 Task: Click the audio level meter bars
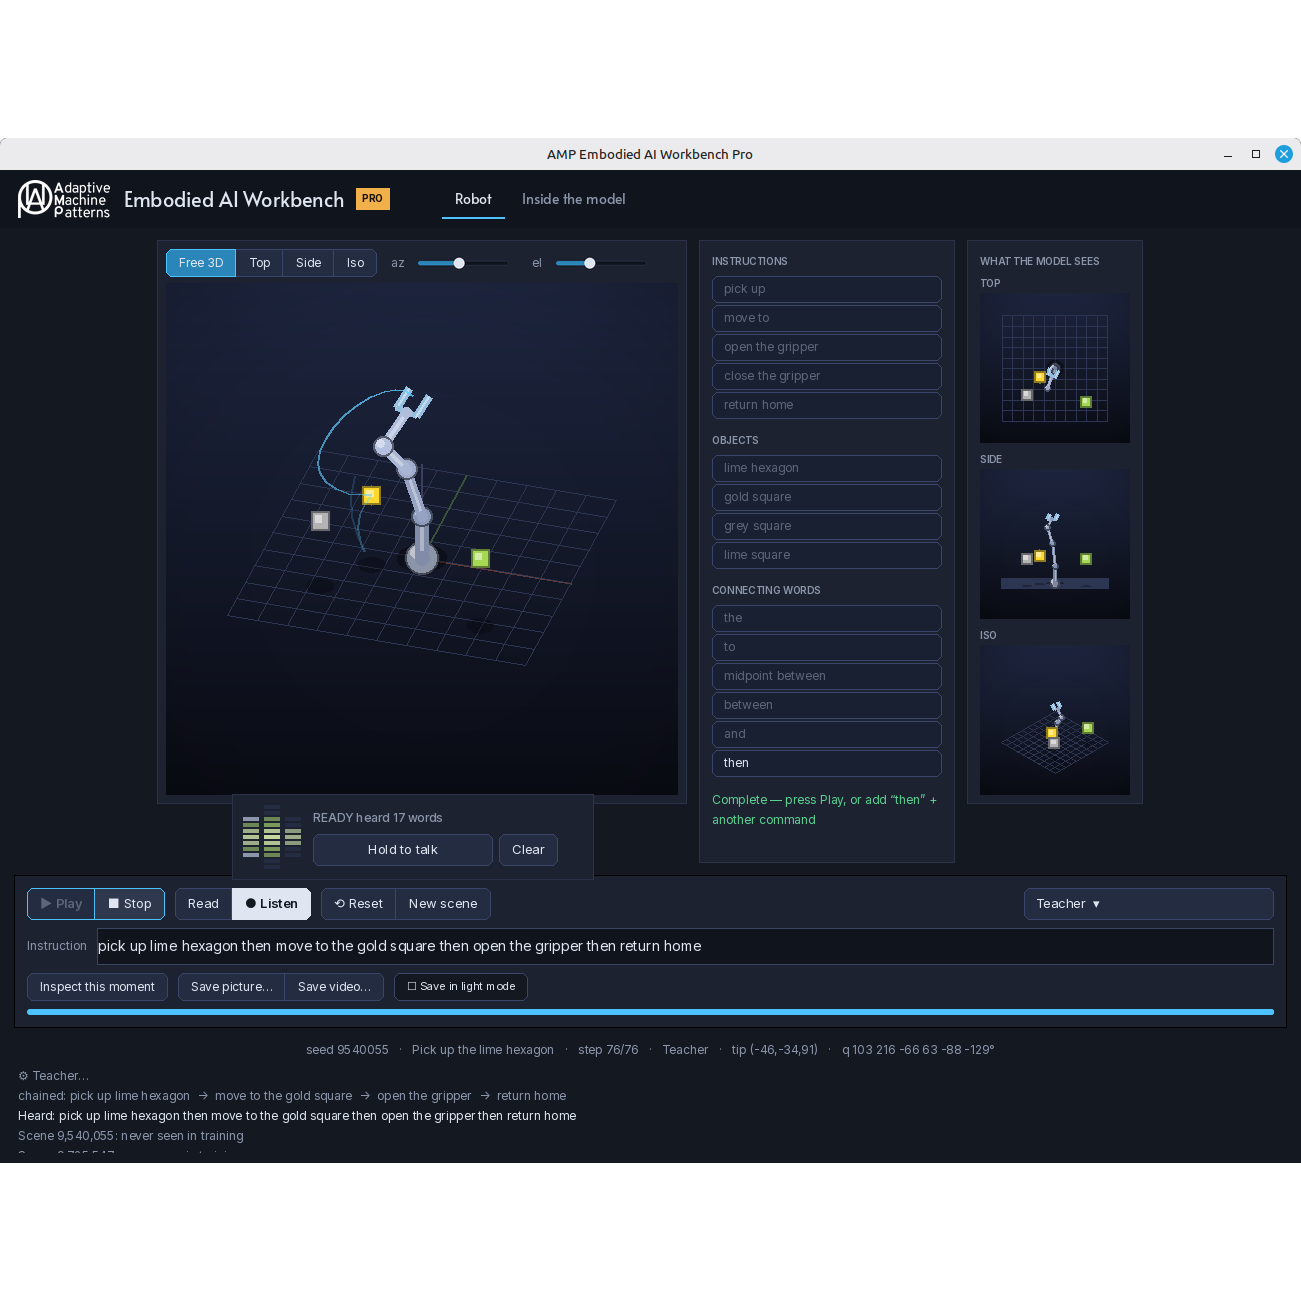coord(272,832)
